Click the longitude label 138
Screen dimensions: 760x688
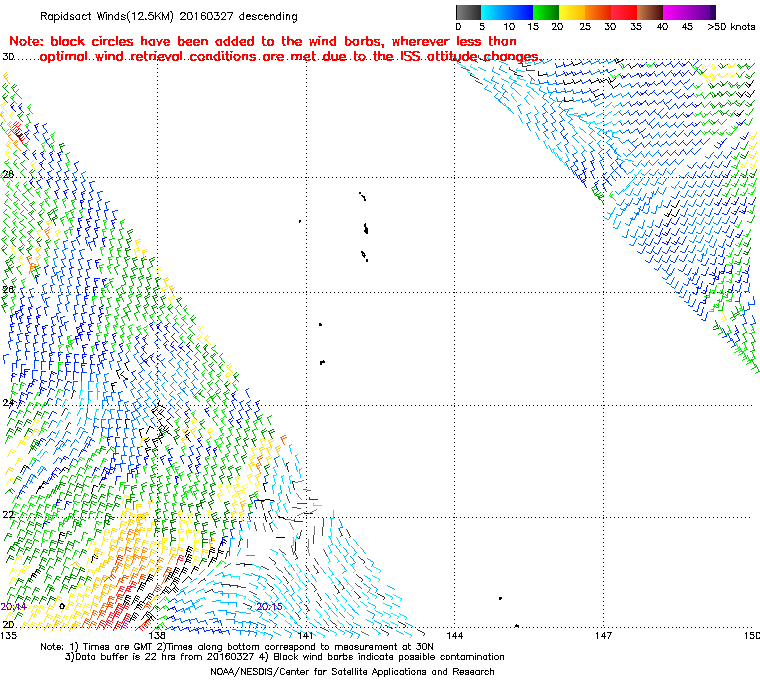click(x=157, y=635)
